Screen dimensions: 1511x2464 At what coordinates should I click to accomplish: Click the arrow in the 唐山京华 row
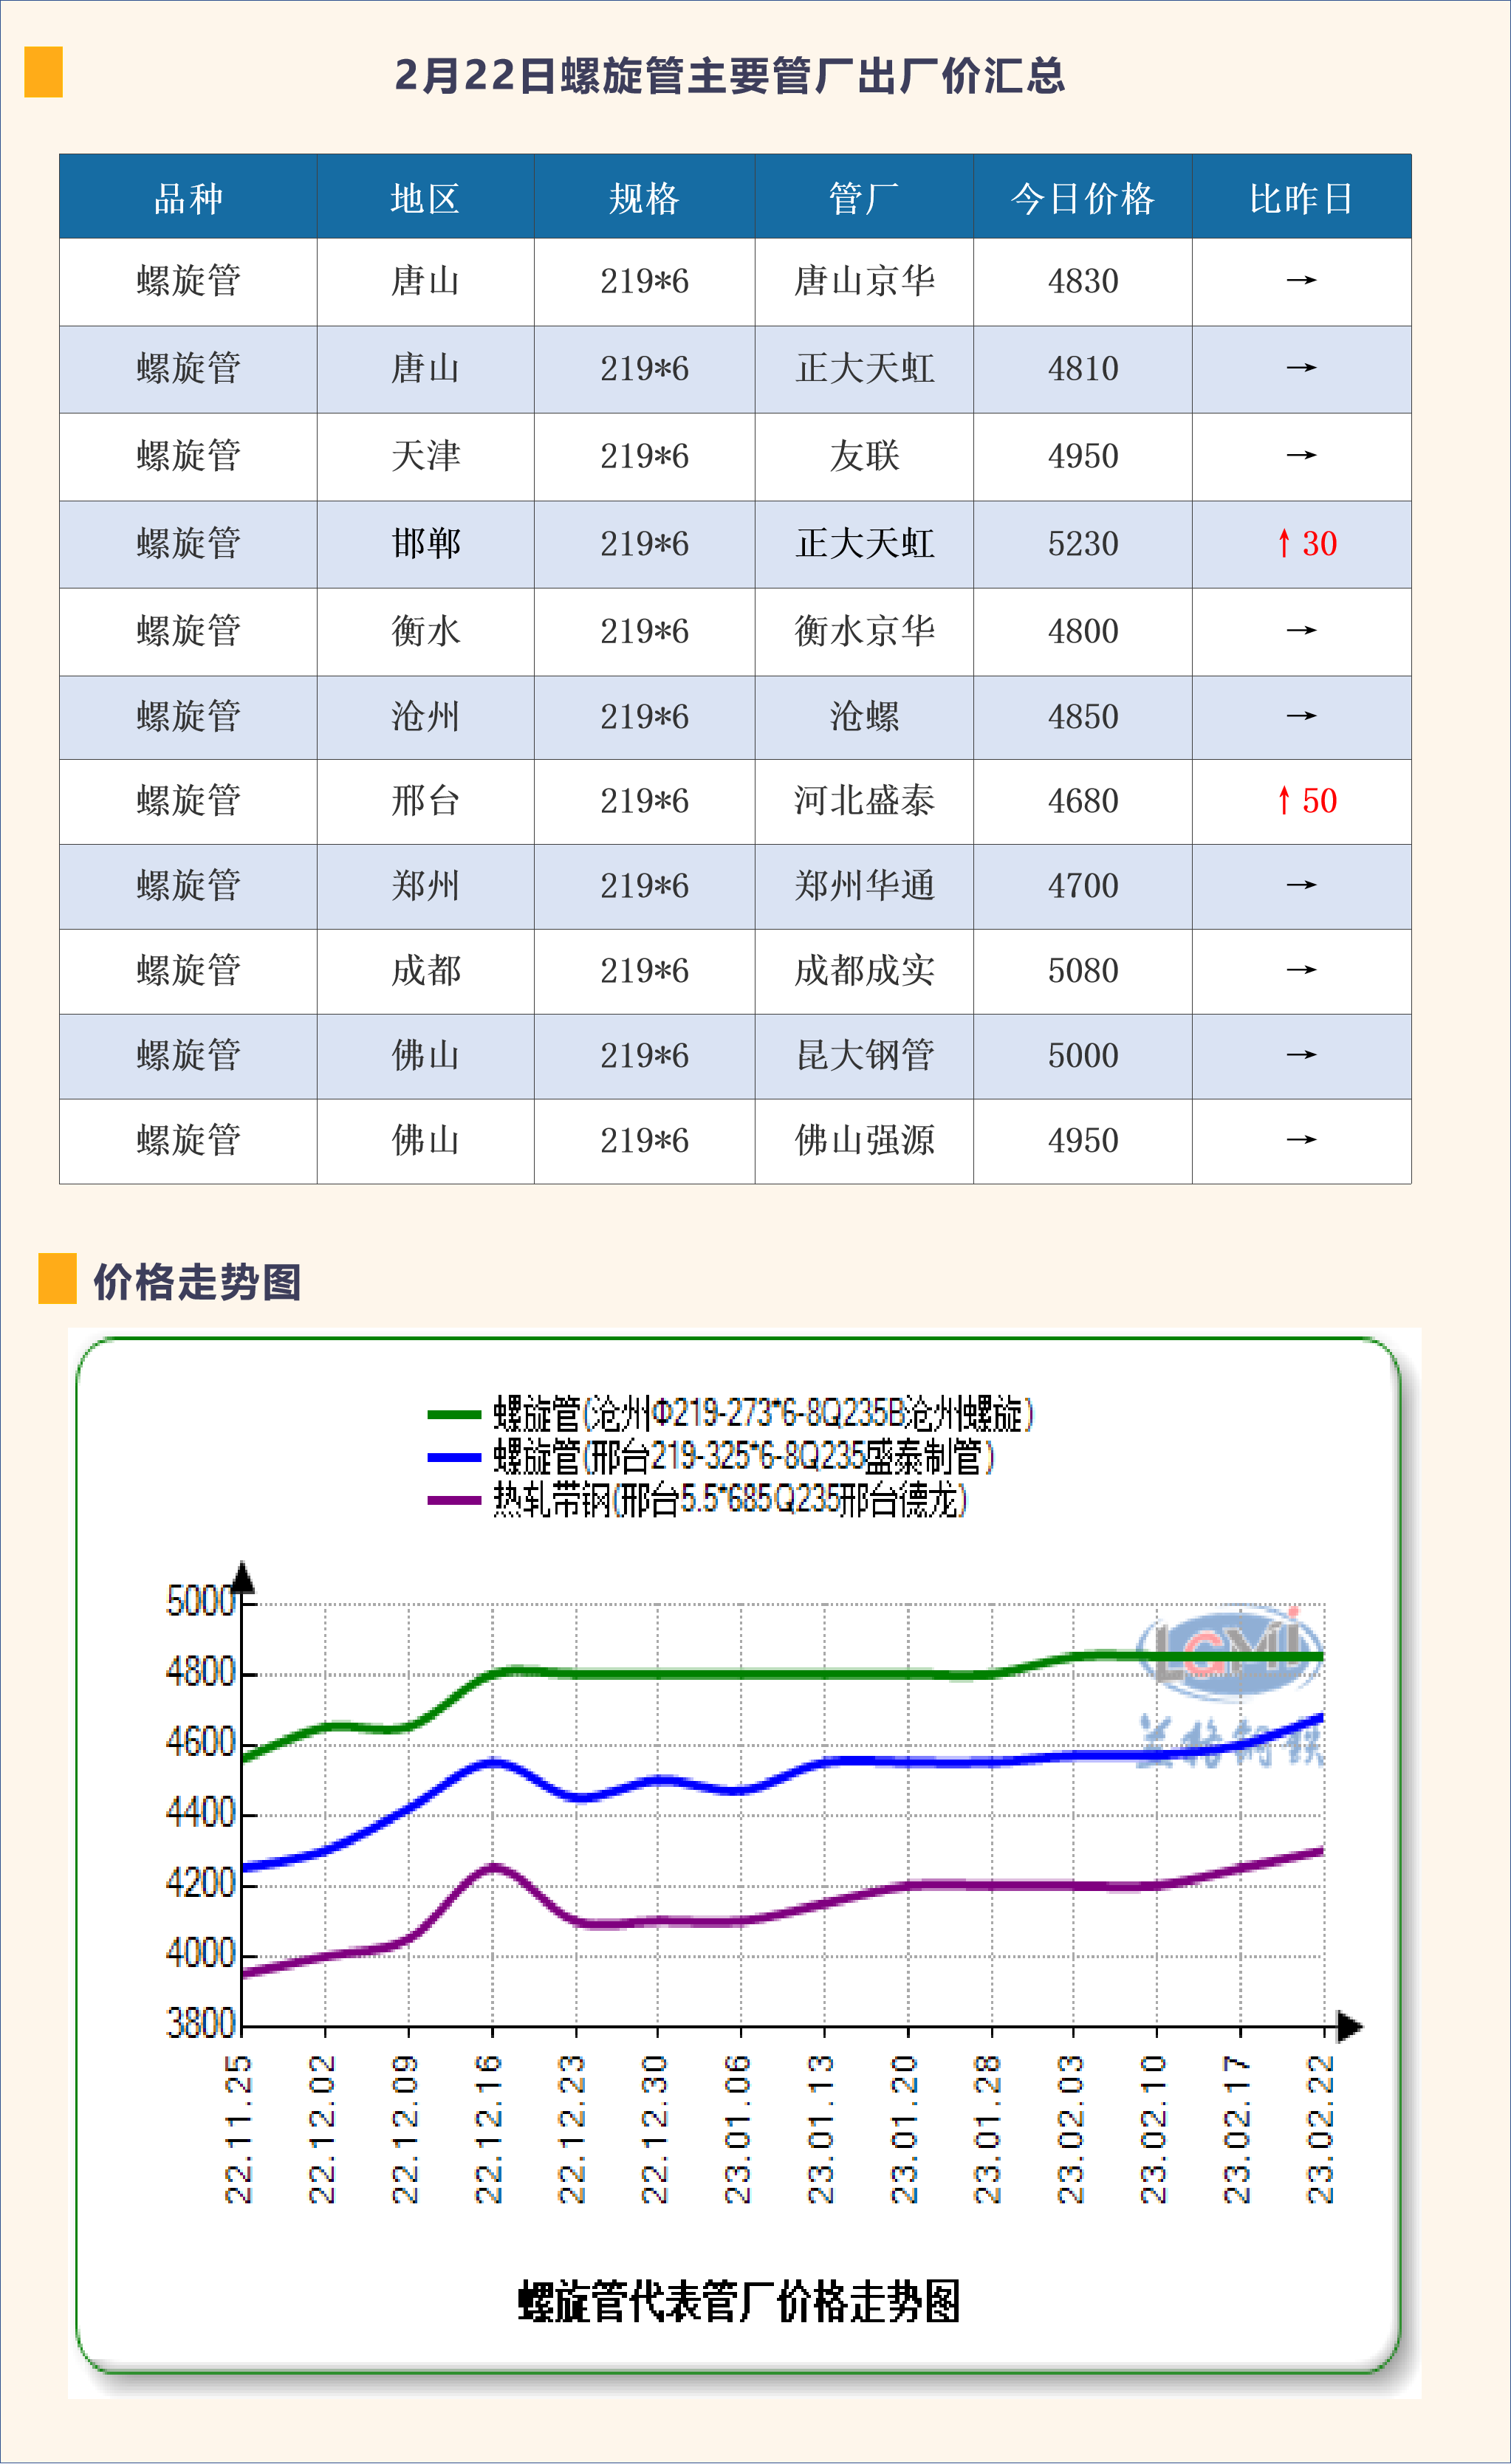1301,281
